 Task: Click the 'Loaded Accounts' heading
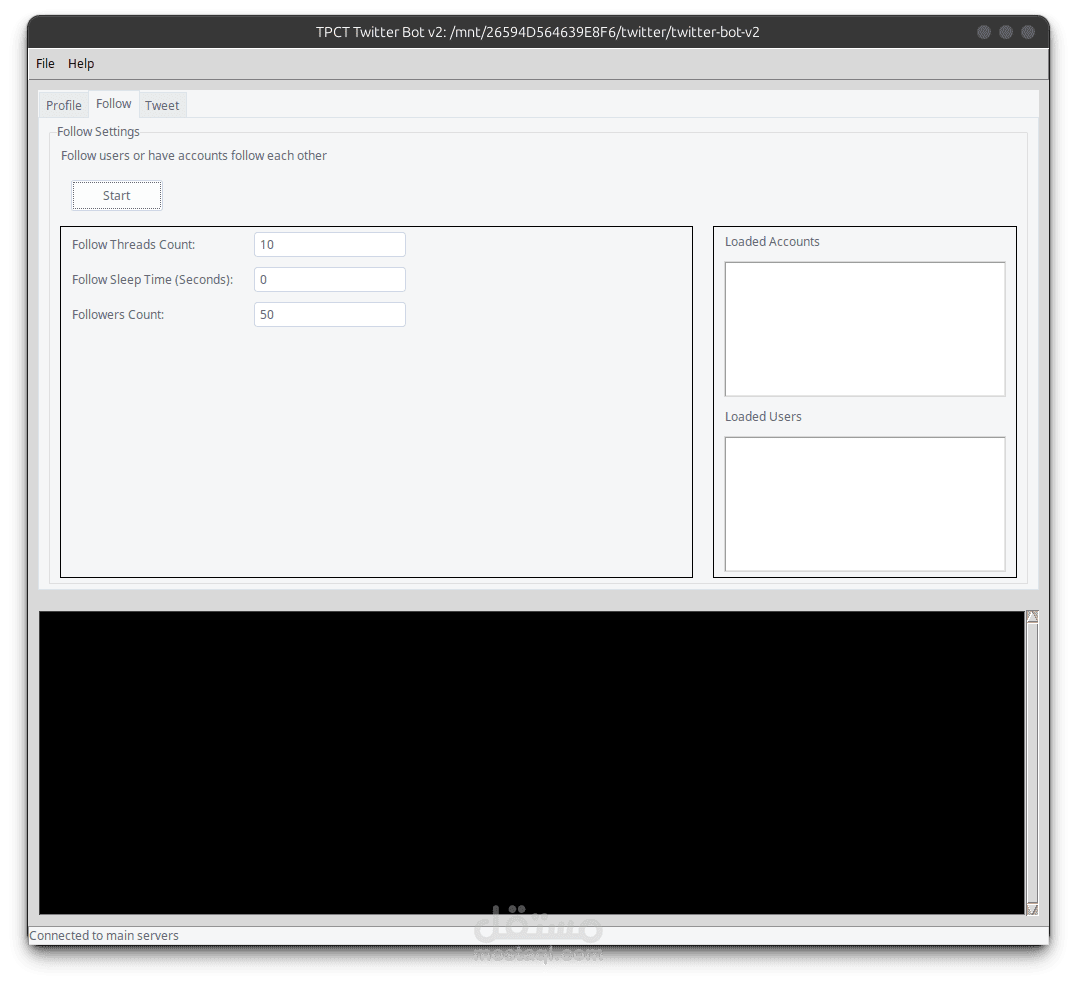[772, 242]
